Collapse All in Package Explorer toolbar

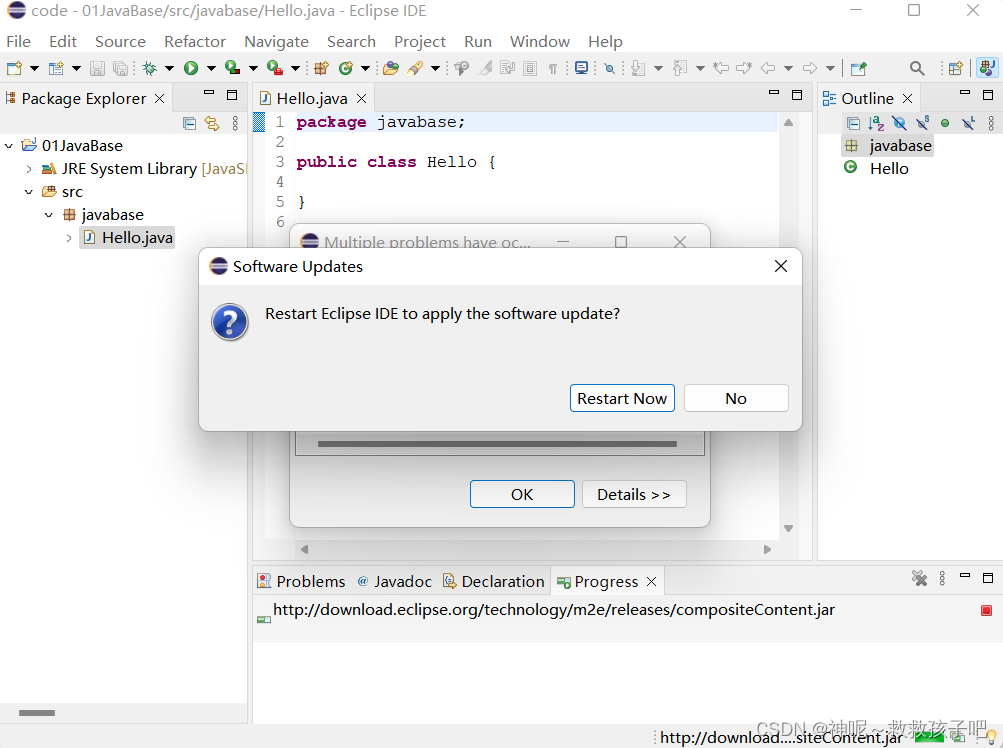(x=189, y=123)
